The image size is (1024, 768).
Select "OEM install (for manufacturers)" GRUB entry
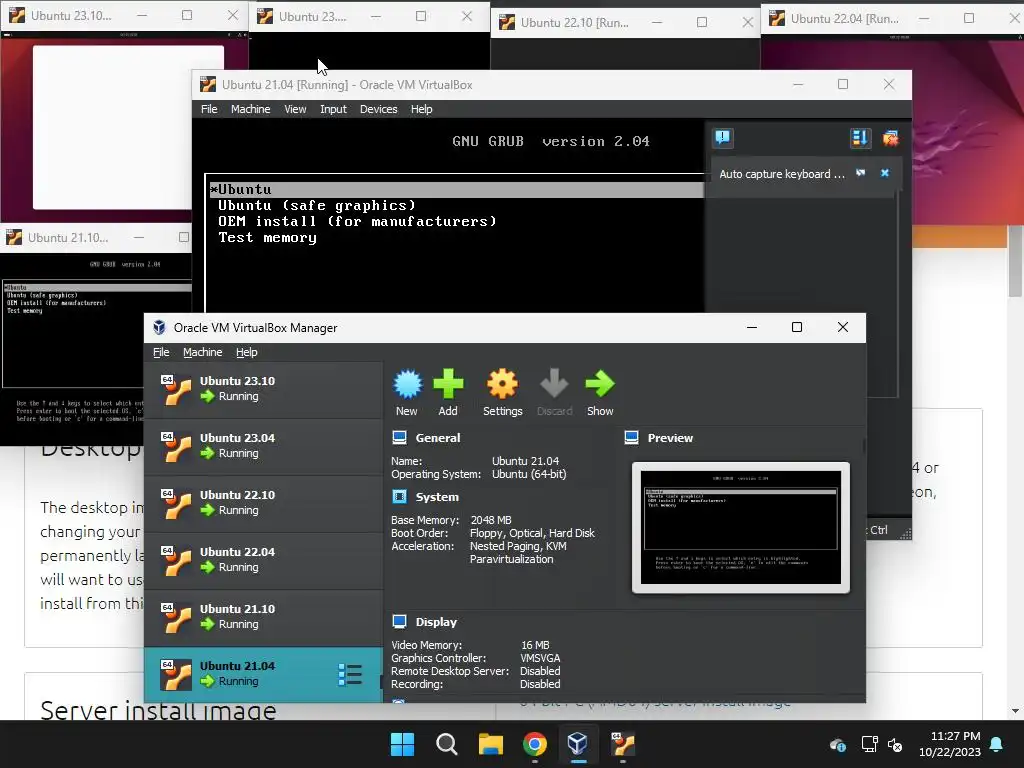[x=357, y=221]
